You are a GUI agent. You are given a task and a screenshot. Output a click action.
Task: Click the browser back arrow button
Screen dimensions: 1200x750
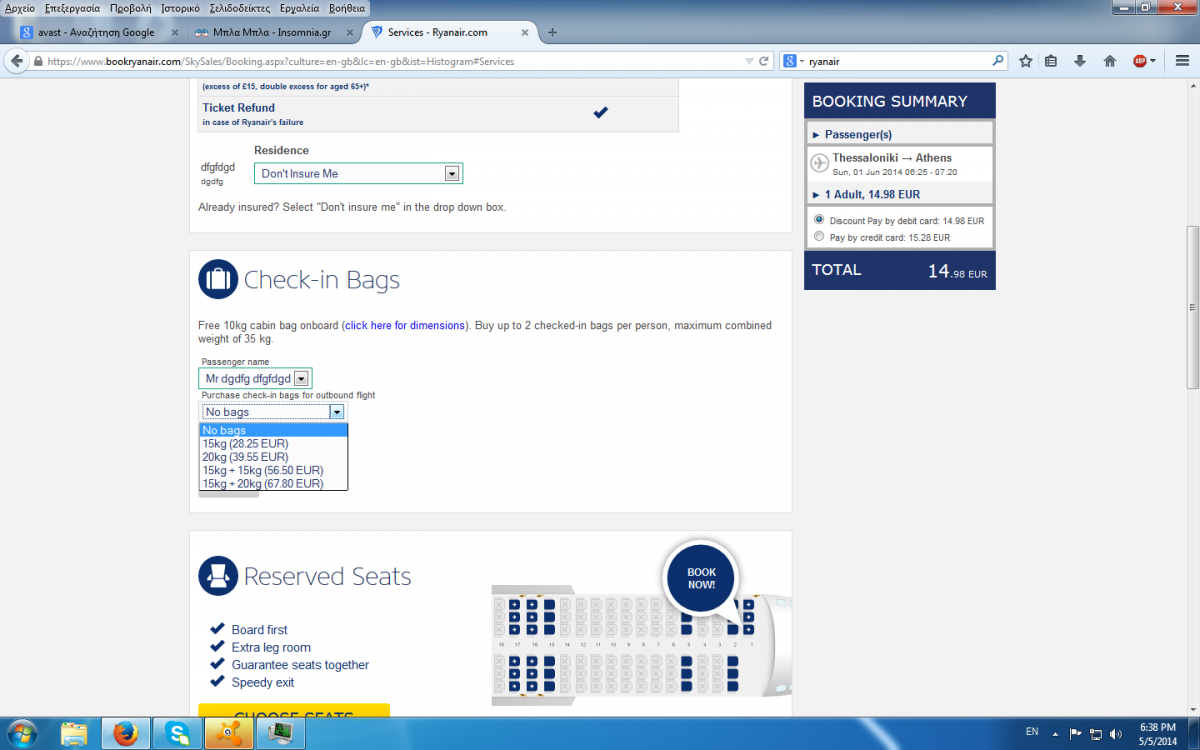pos(16,61)
